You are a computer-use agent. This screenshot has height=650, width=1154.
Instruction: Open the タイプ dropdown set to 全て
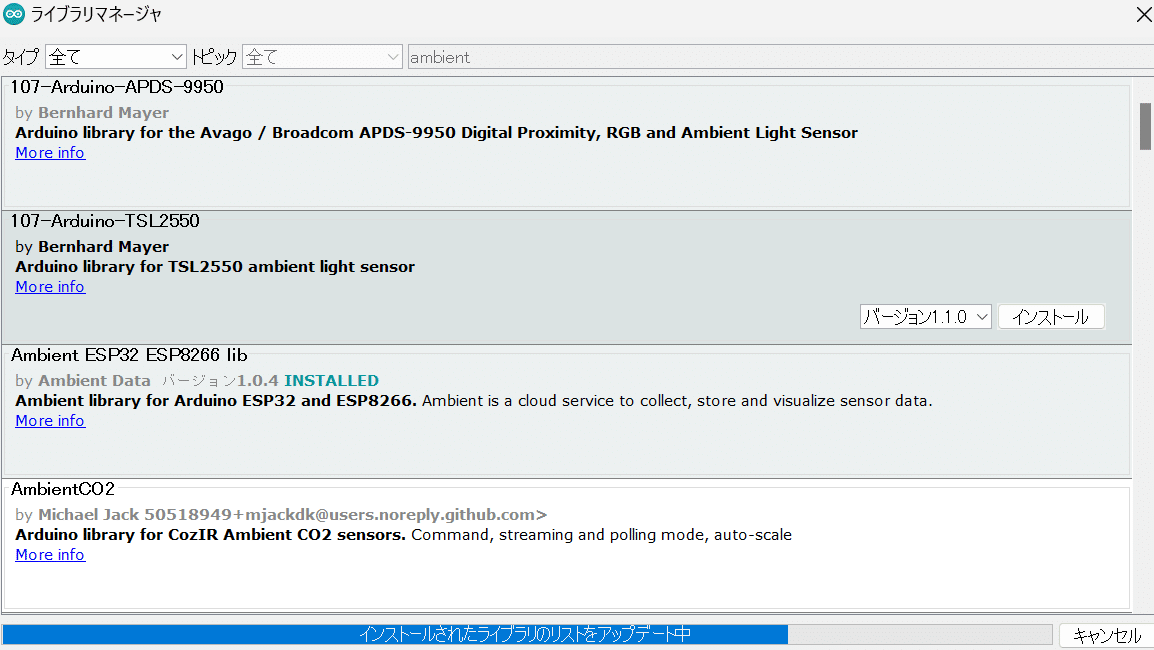[116, 57]
